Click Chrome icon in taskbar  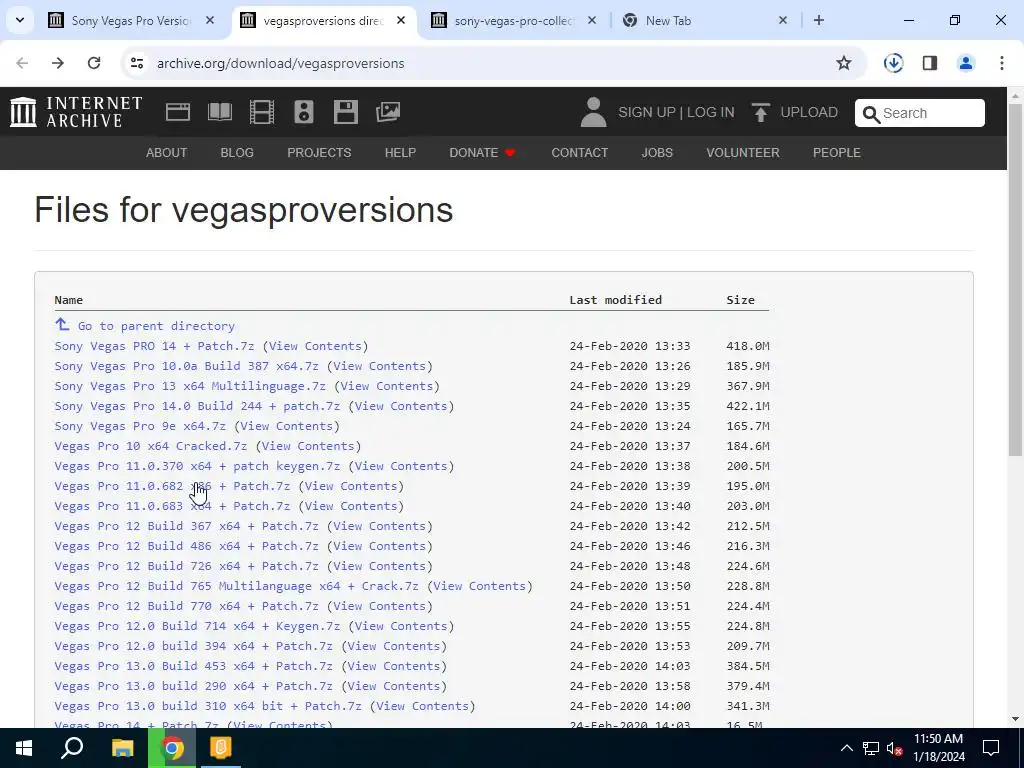point(172,748)
